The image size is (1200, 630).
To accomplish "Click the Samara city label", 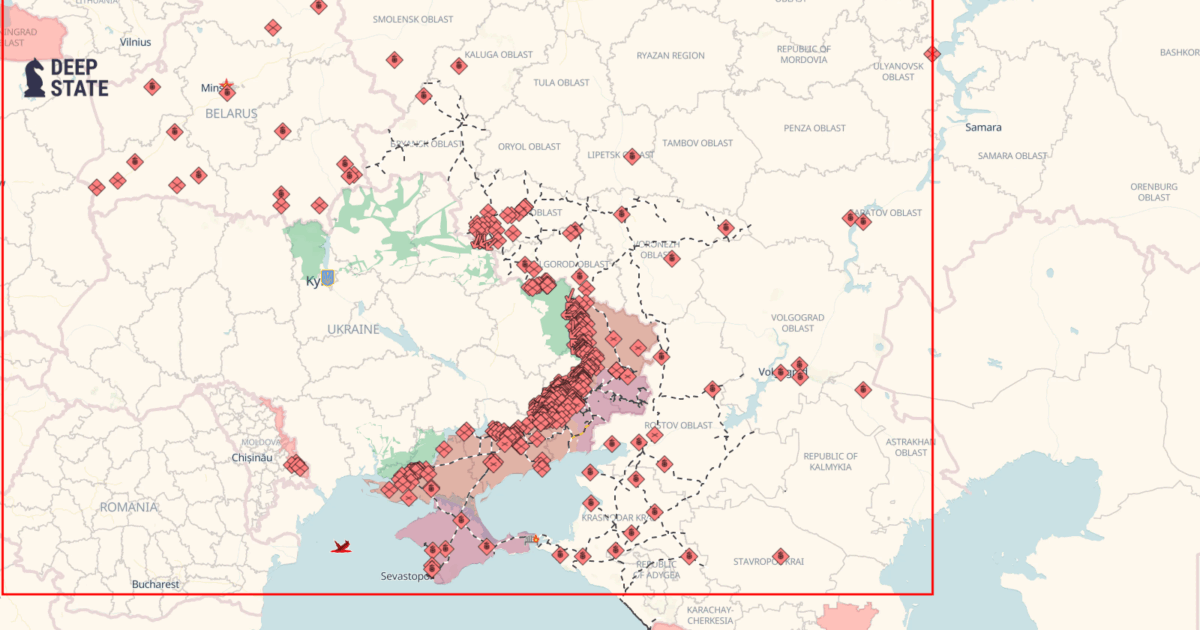I will [x=983, y=127].
